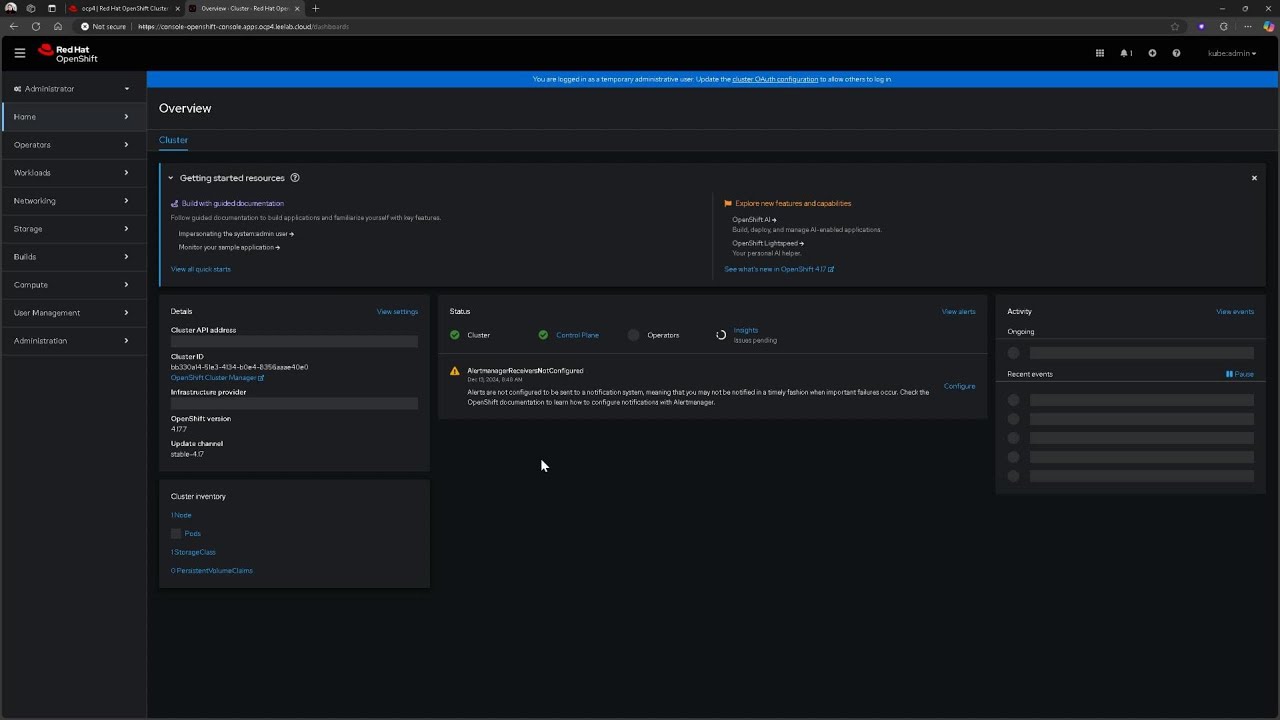
Task: Open the 1 StorageClass inventory link
Action: pos(193,552)
